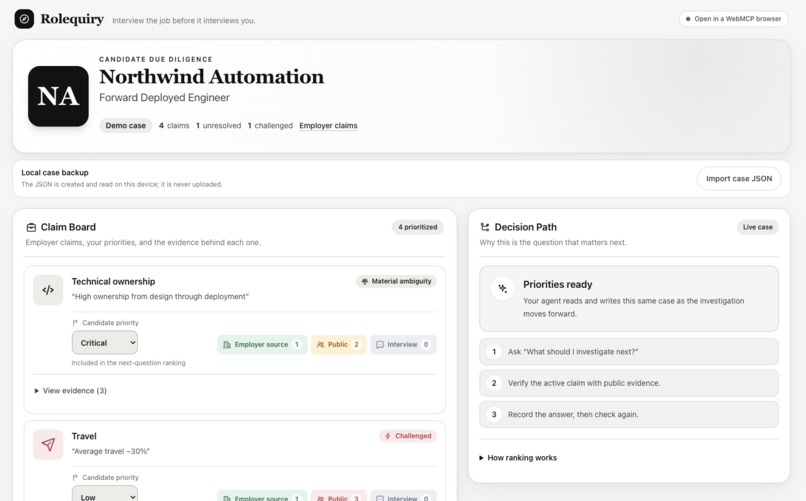Image resolution: width=806 pixels, height=501 pixels.
Task: Click the Technical ownership code icon
Action: tap(48, 290)
